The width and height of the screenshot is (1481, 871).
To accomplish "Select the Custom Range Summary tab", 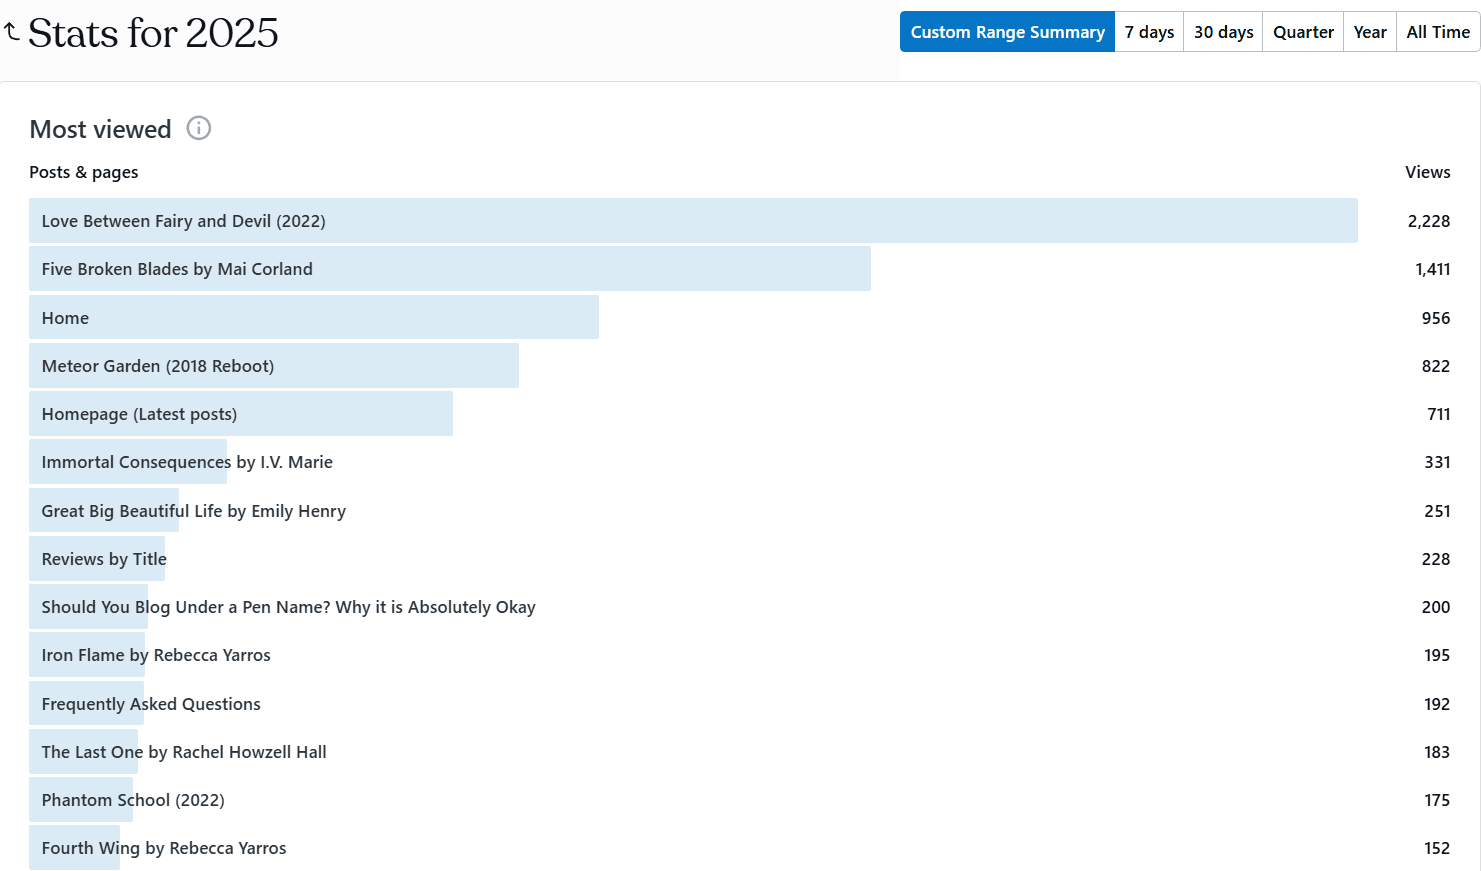I will pos(1006,31).
